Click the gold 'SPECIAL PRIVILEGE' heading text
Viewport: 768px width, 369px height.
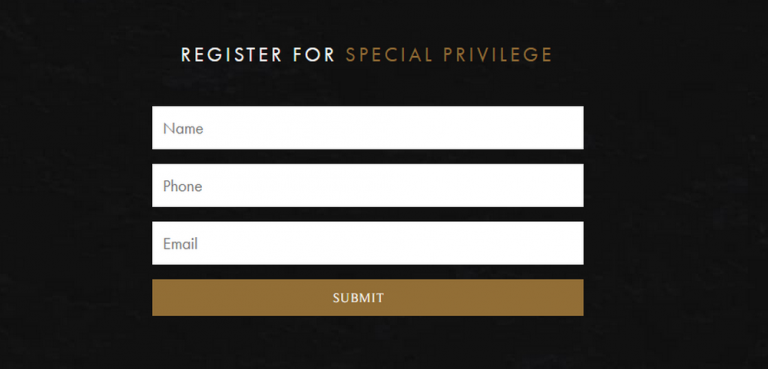click(449, 55)
